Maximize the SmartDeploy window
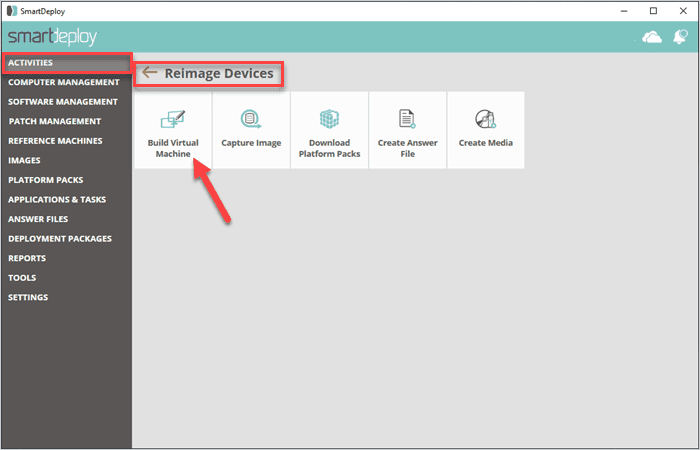 tap(654, 11)
